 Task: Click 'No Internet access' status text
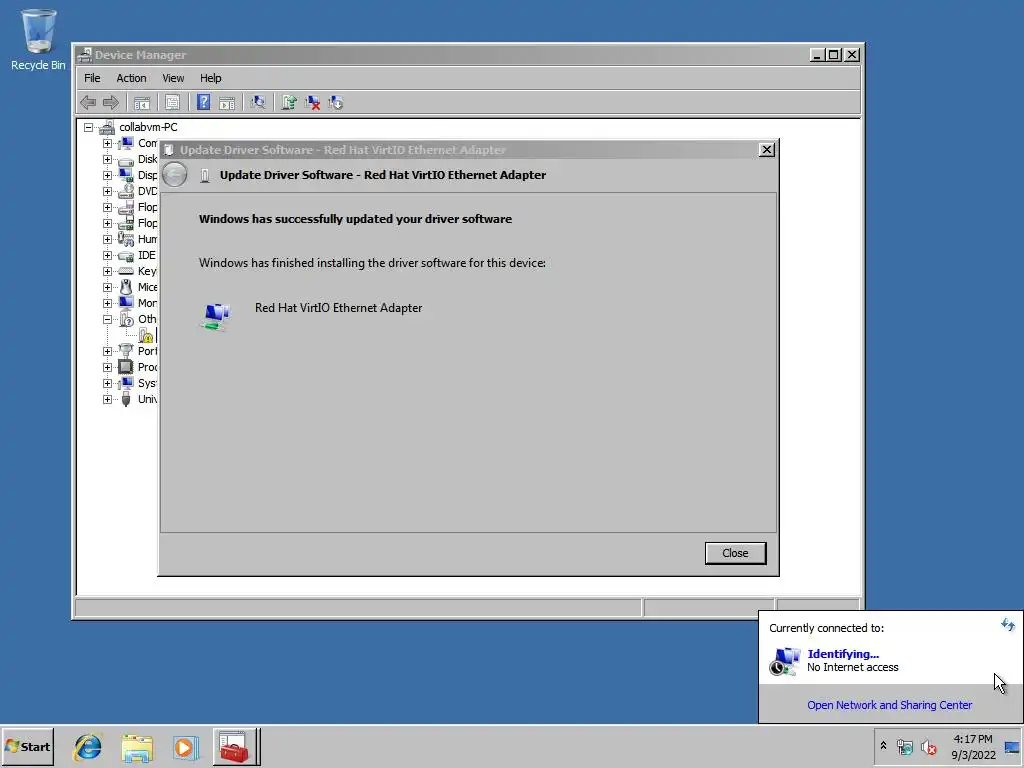[853, 667]
